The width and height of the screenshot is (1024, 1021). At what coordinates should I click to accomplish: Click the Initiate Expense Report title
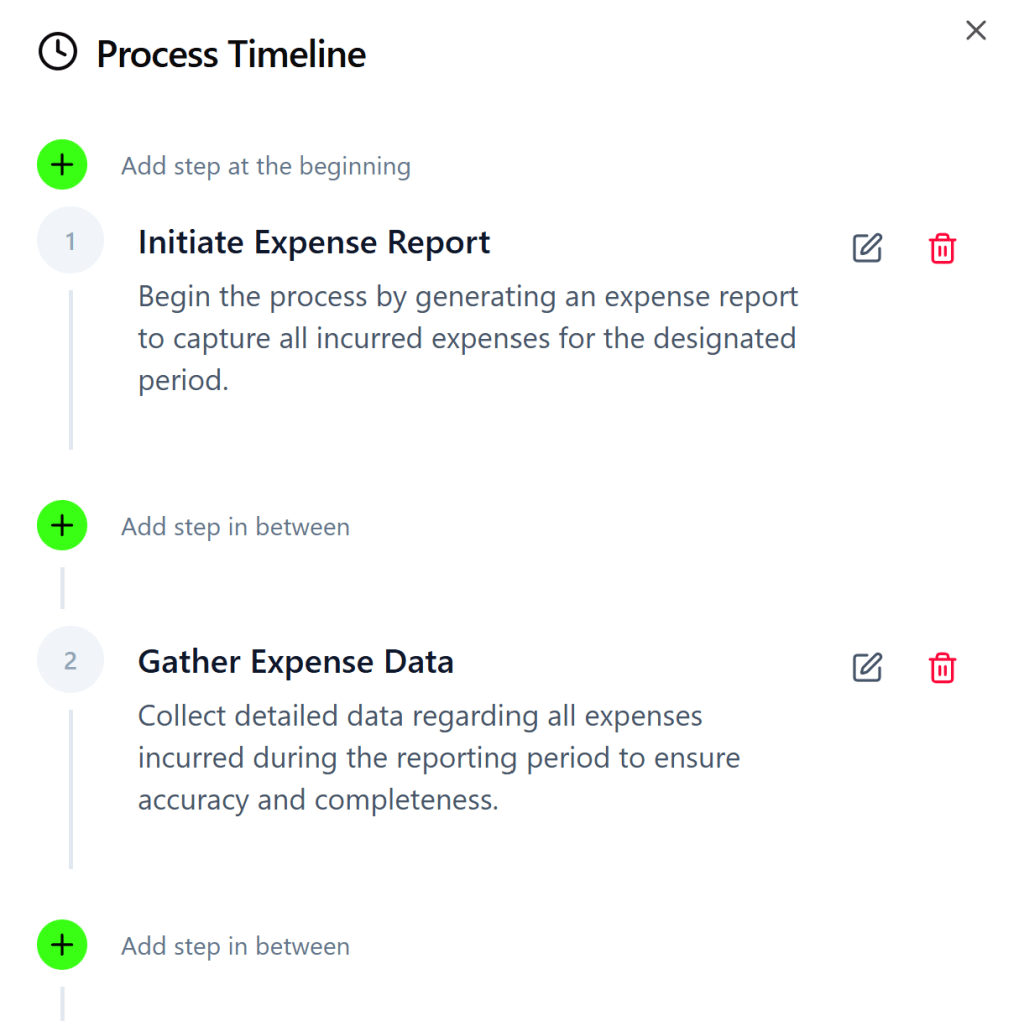pyautogui.click(x=314, y=242)
